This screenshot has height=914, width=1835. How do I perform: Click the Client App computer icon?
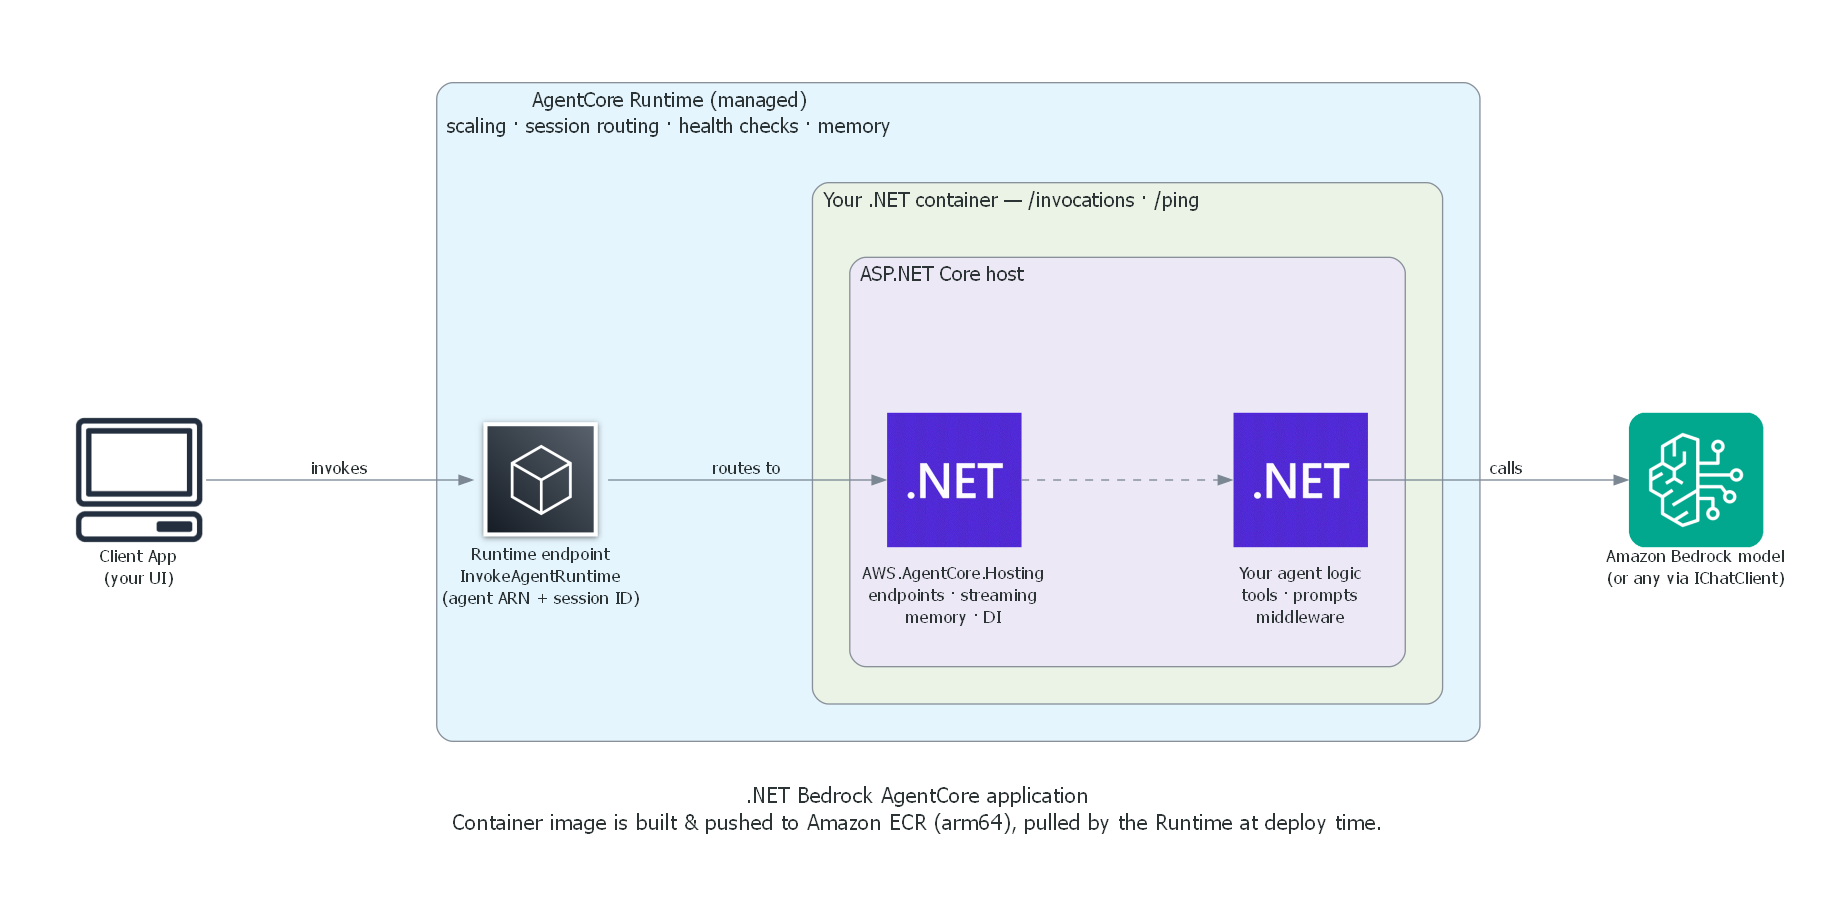pyautogui.click(x=139, y=480)
